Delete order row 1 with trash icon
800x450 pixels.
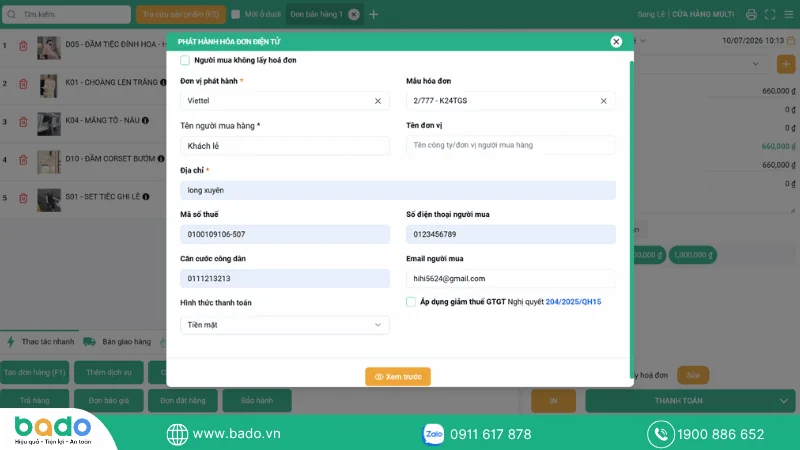point(23,46)
